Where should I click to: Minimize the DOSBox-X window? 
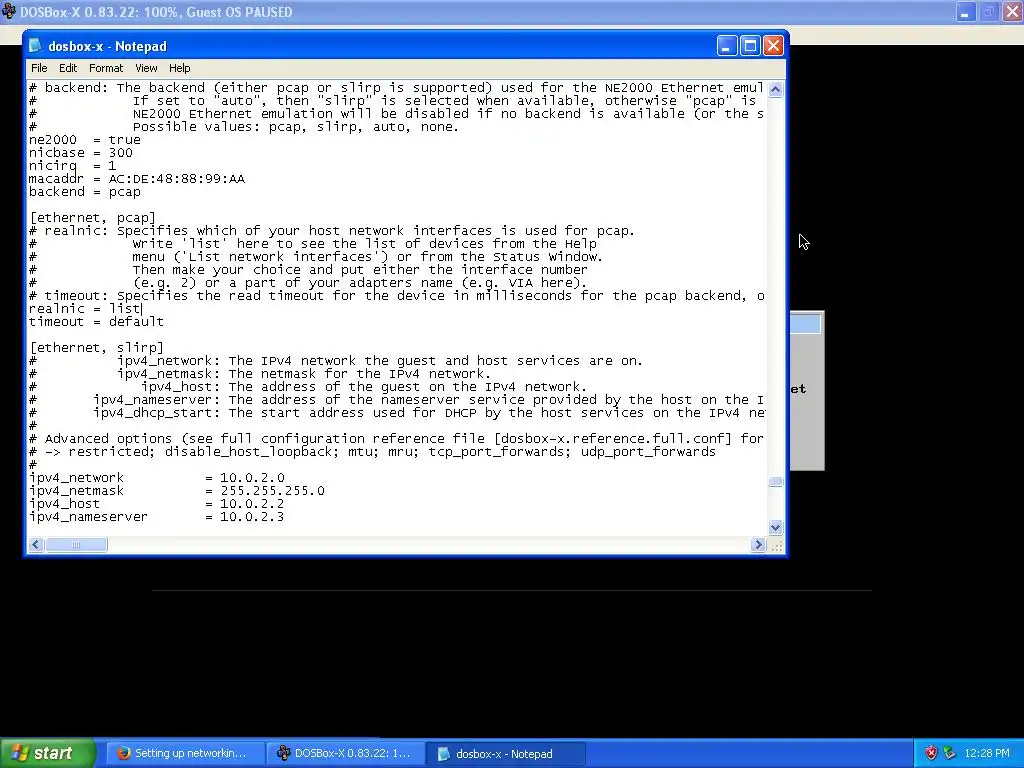point(966,12)
